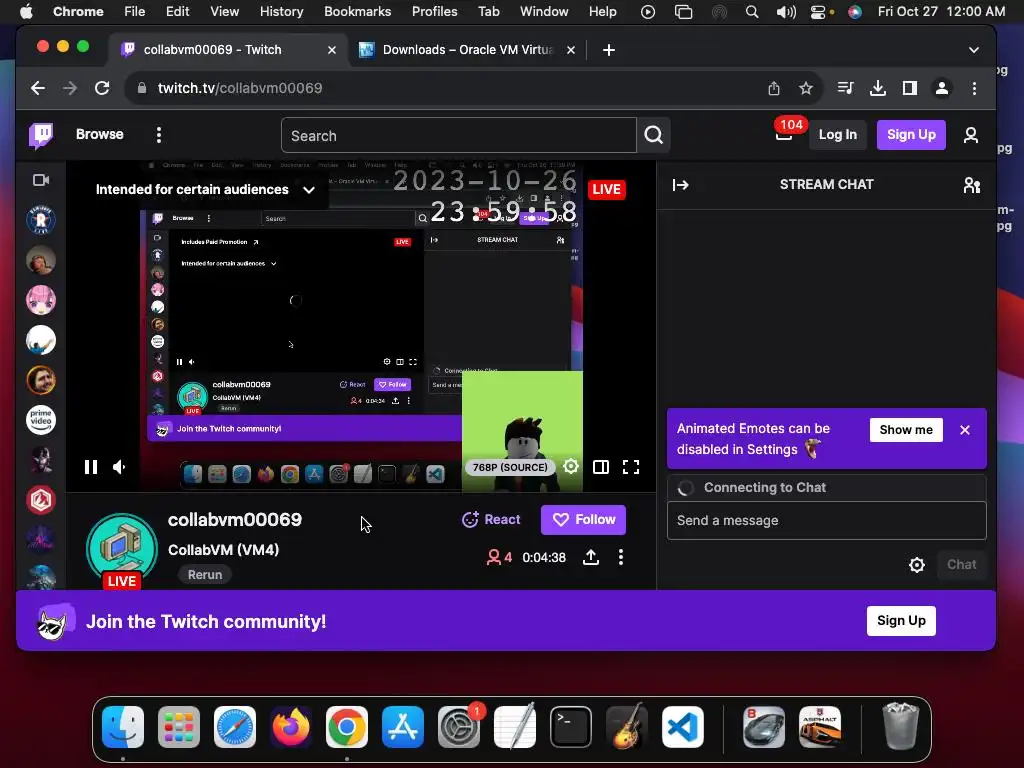Pause the live stream video
The height and width of the screenshot is (768, 1024).
point(91,467)
